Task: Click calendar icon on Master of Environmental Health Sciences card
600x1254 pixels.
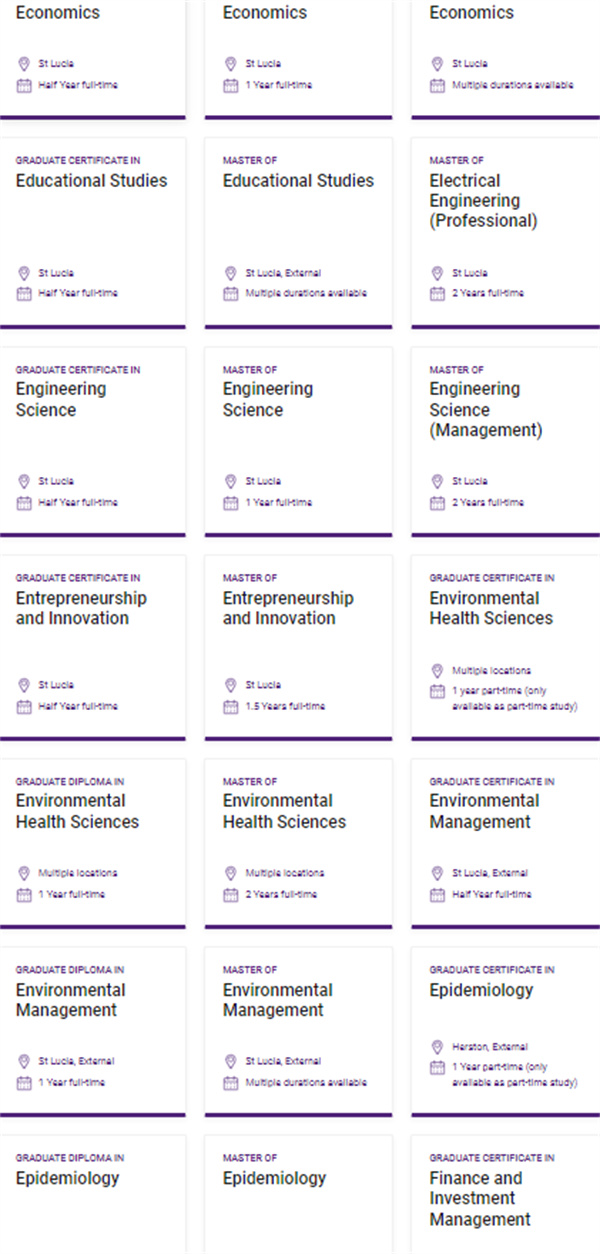Action: click(230, 894)
